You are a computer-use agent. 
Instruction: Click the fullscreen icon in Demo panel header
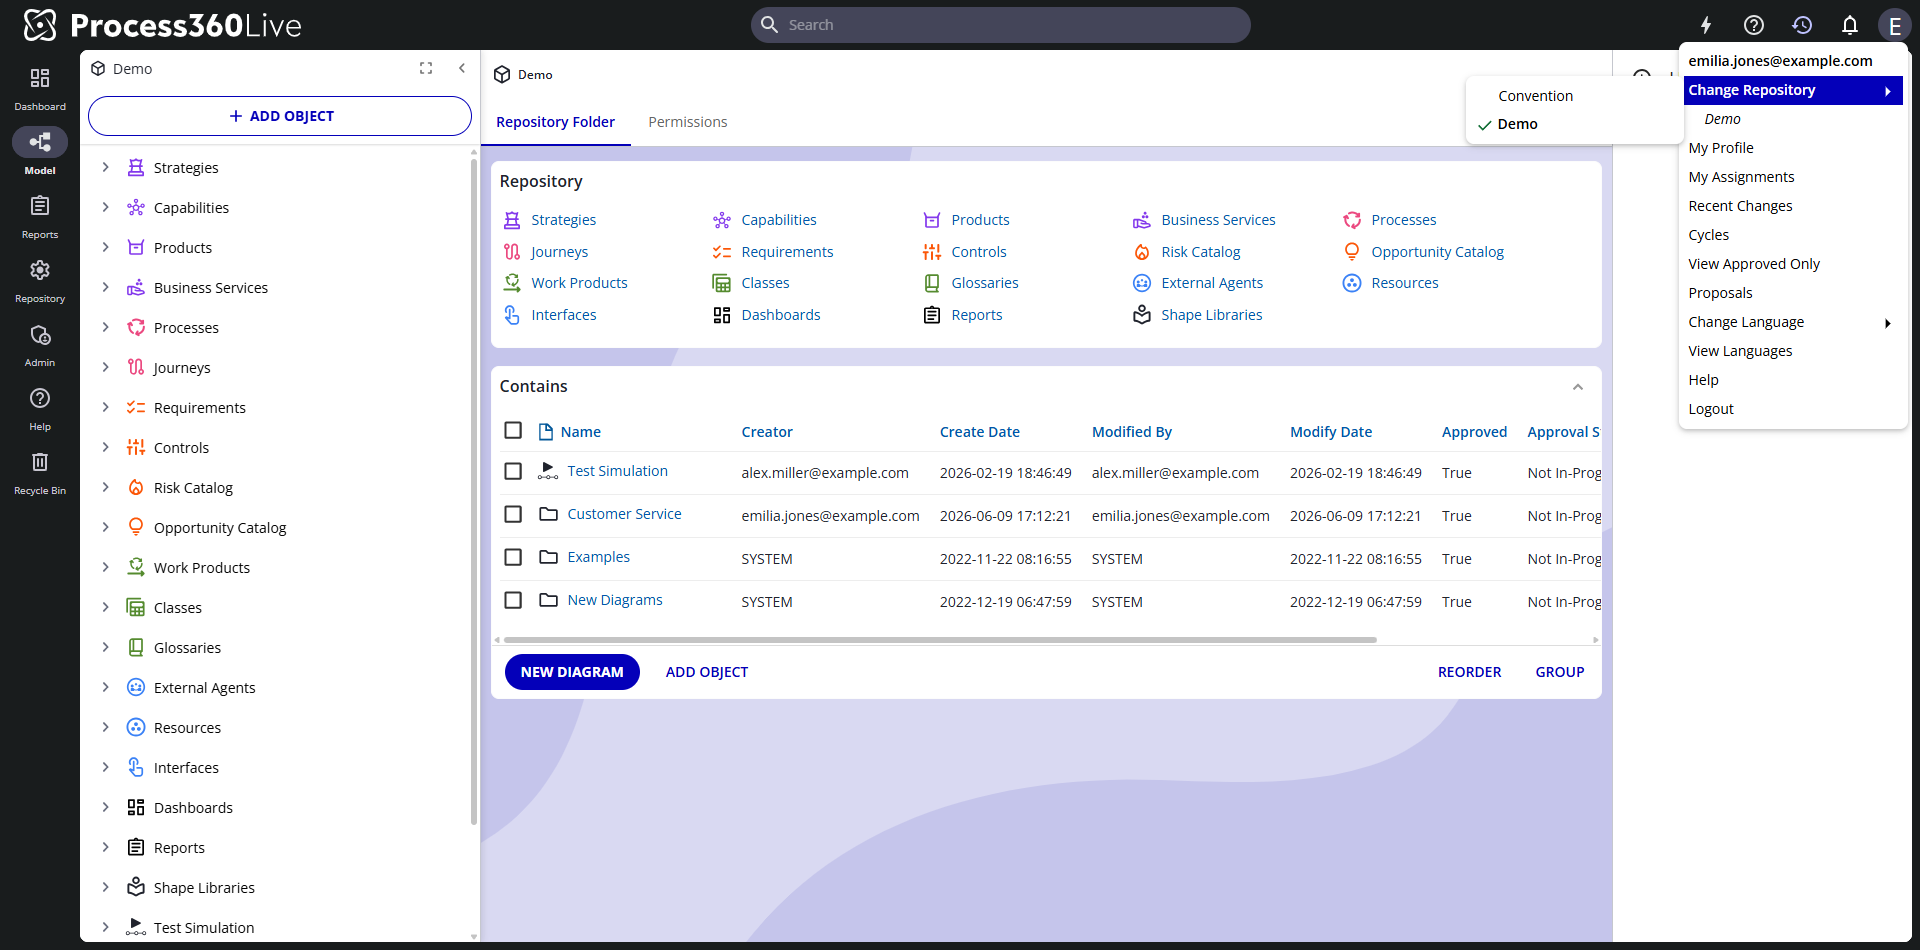tap(426, 68)
